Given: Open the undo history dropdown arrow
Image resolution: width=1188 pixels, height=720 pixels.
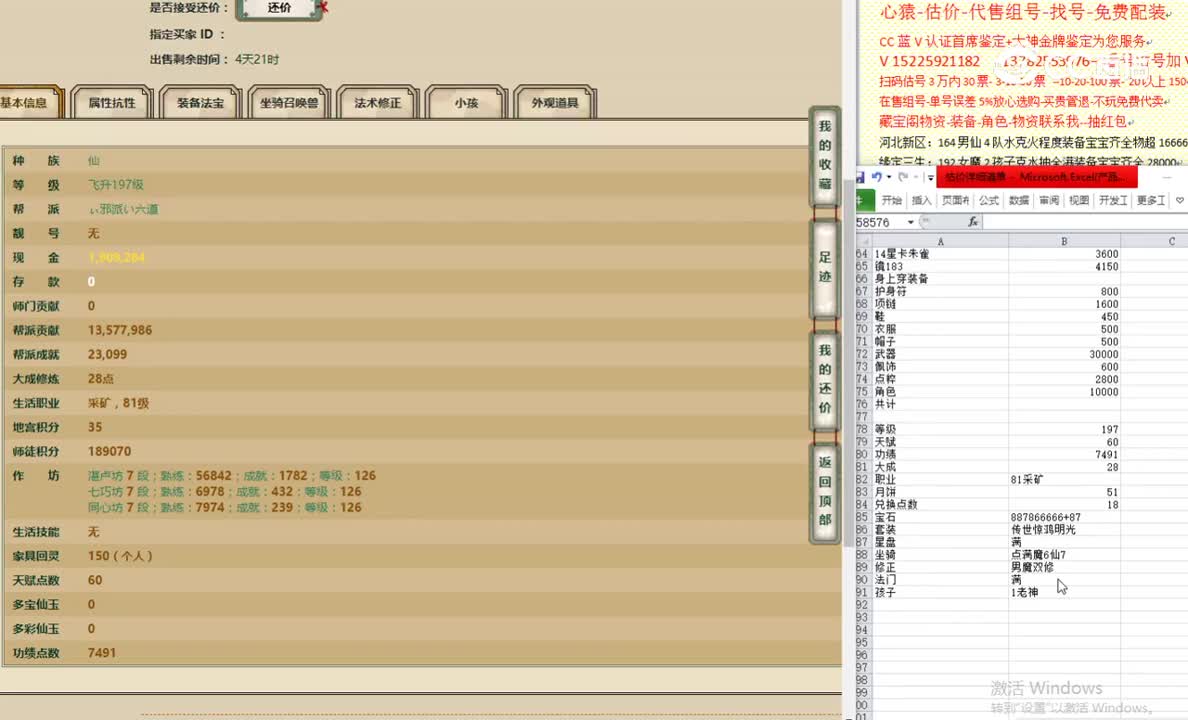Looking at the screenshot, I should point(888,178).
